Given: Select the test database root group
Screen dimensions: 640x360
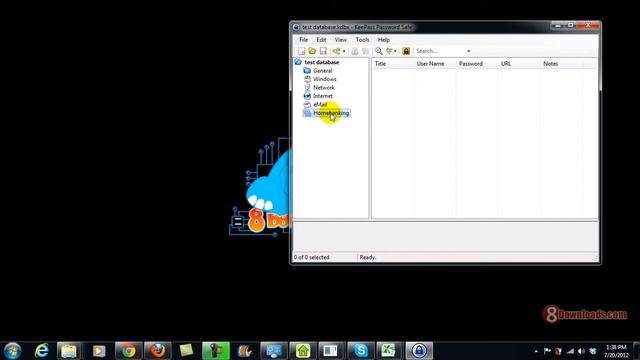Looking at the screenshot, I should point(322,62).
